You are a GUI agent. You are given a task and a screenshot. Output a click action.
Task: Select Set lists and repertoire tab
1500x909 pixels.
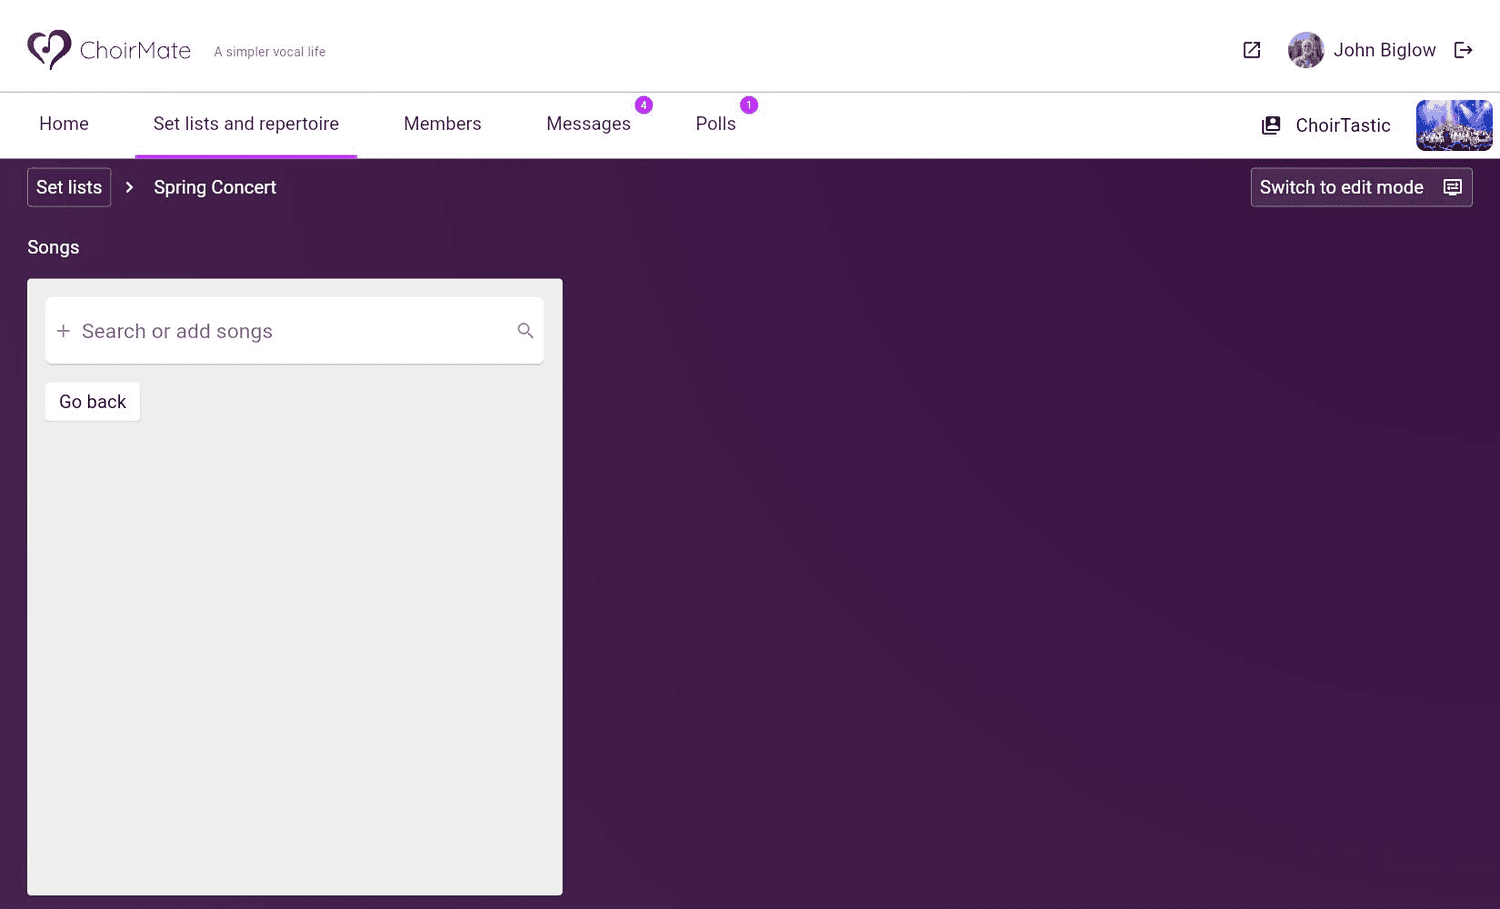click(246, 124)
